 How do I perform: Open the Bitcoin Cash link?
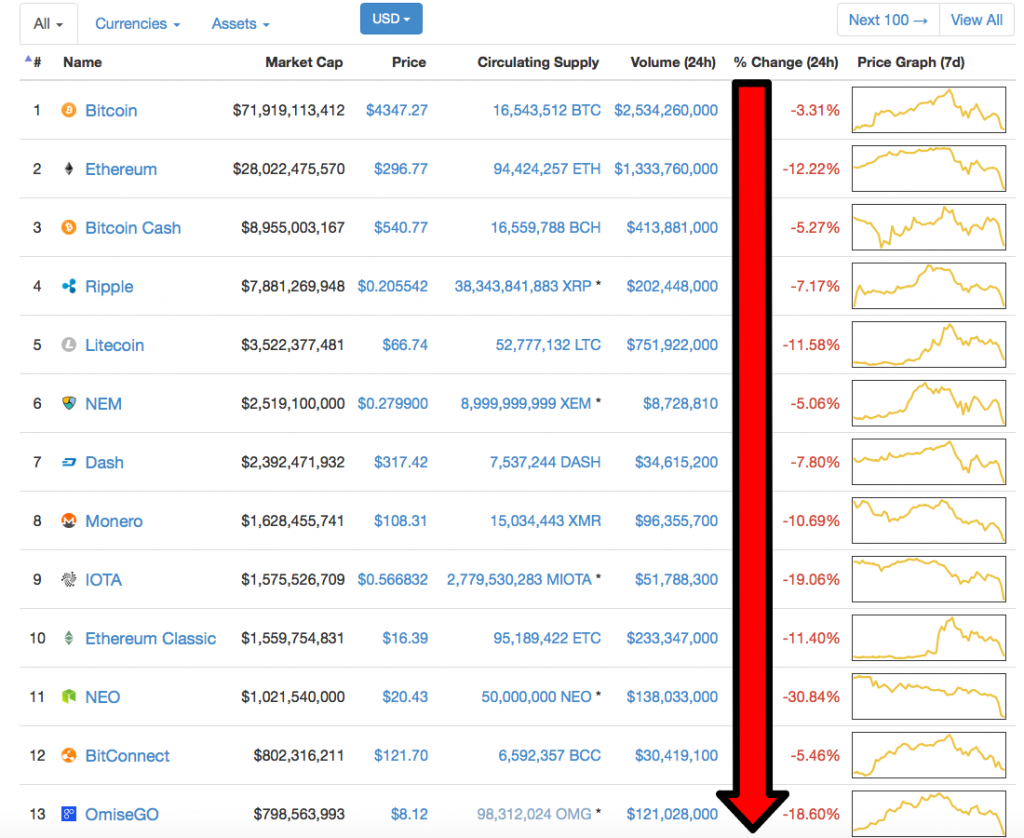pyautogui.click(x=133, y=228)
